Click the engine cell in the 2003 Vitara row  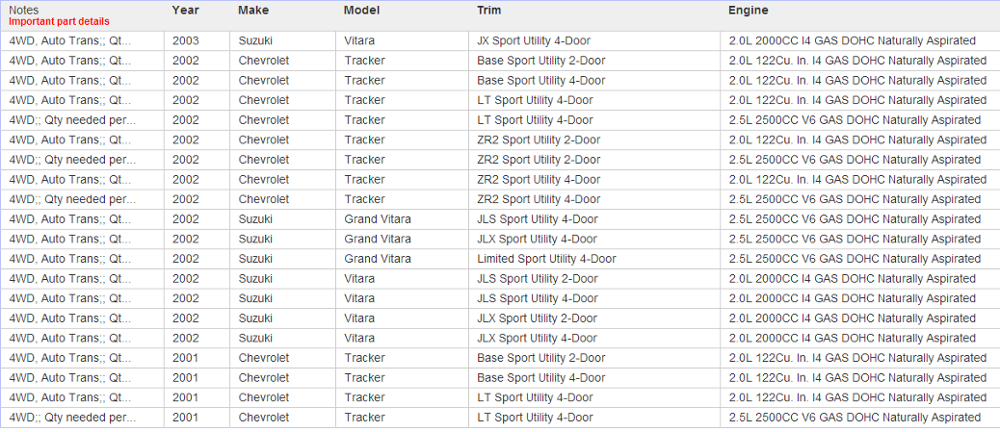pyautogui.click(x=852, y=41)
